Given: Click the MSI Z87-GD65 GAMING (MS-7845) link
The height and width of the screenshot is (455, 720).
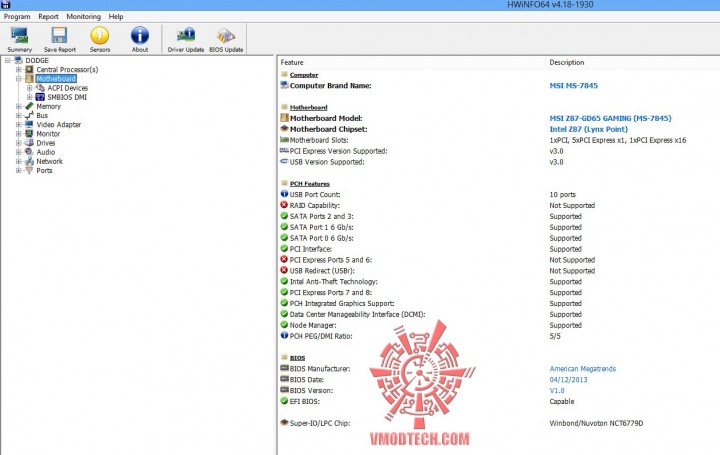Looking at the screenshot, I should click(x=610, y=118).
